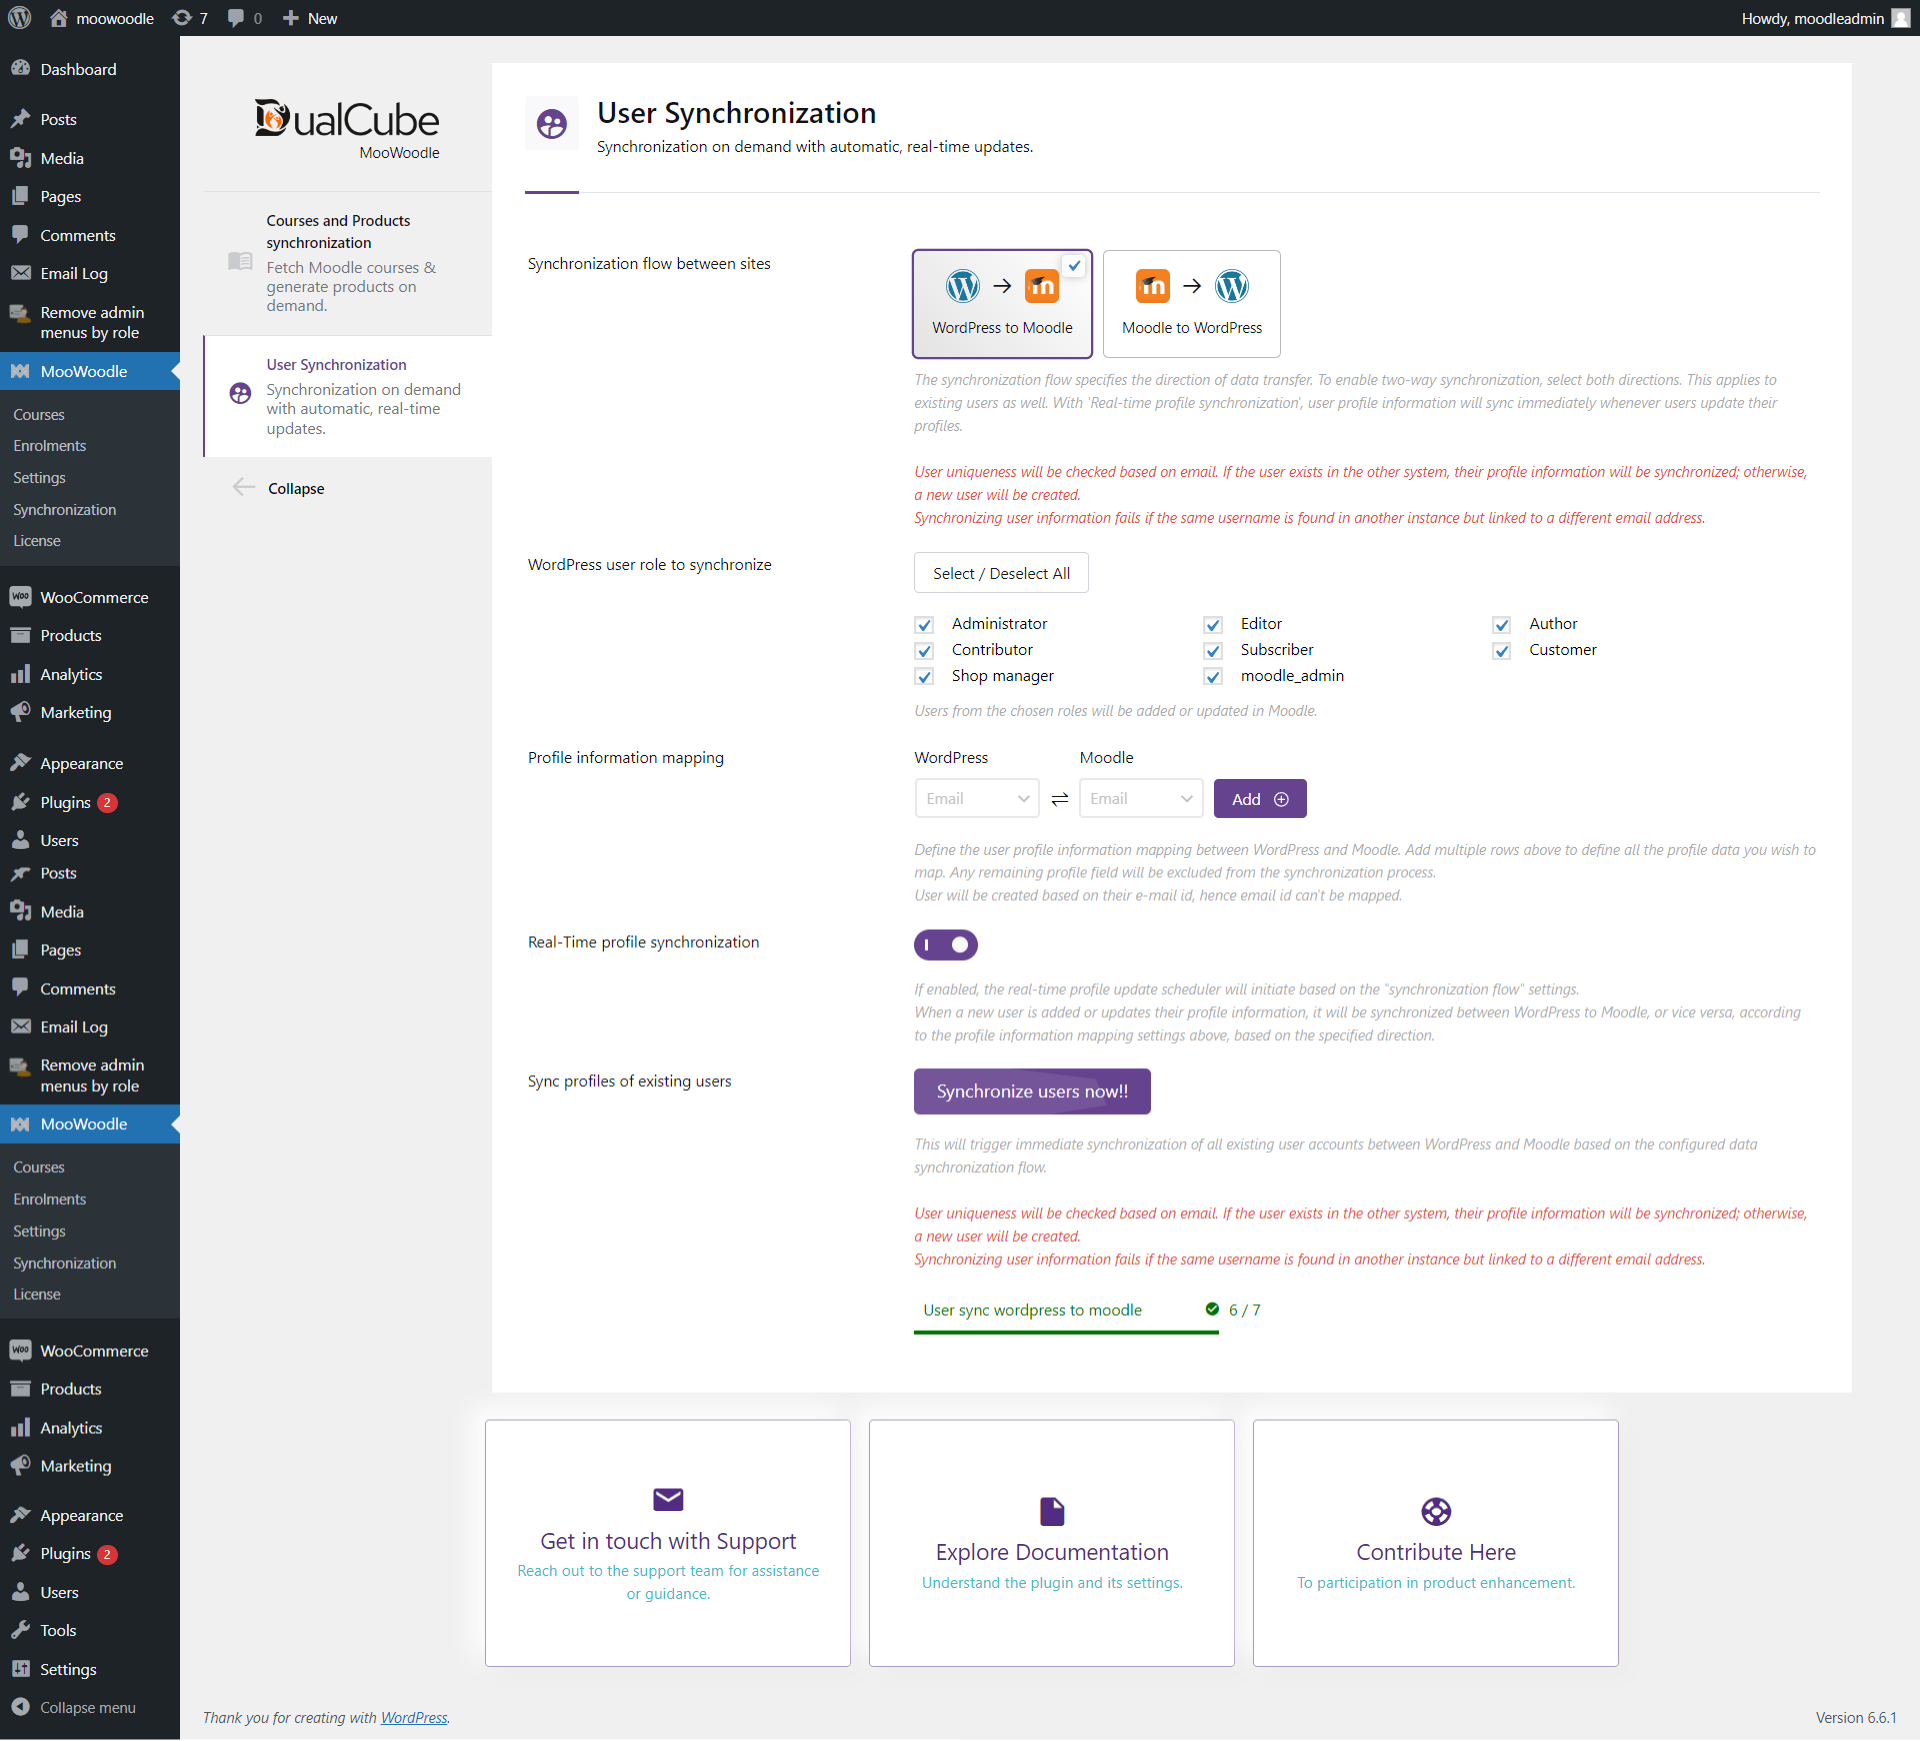Toggle the Shop manager checkbox
This screenshot has height=1741, width=1920.
(x=924, y=677)
